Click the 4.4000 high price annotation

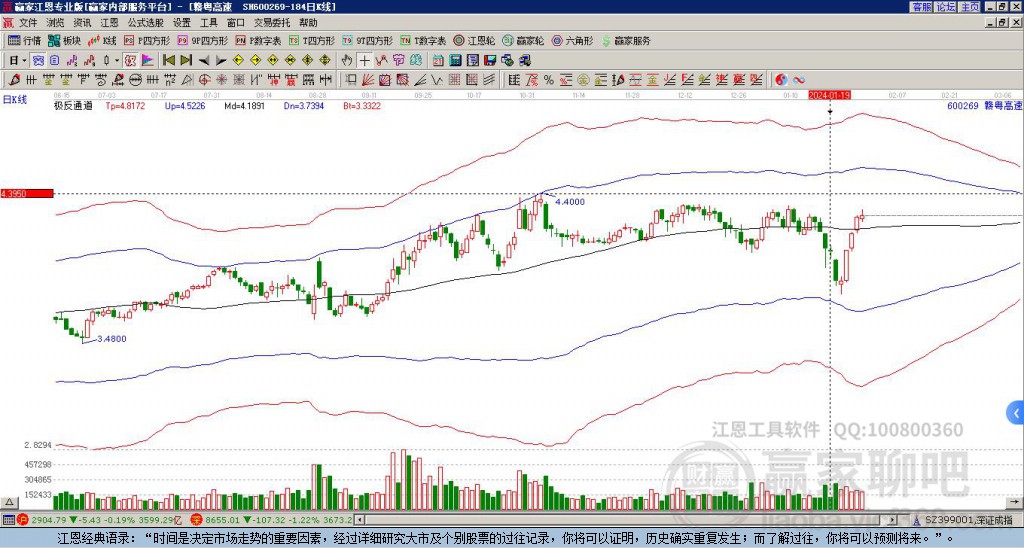click(570, 202)
